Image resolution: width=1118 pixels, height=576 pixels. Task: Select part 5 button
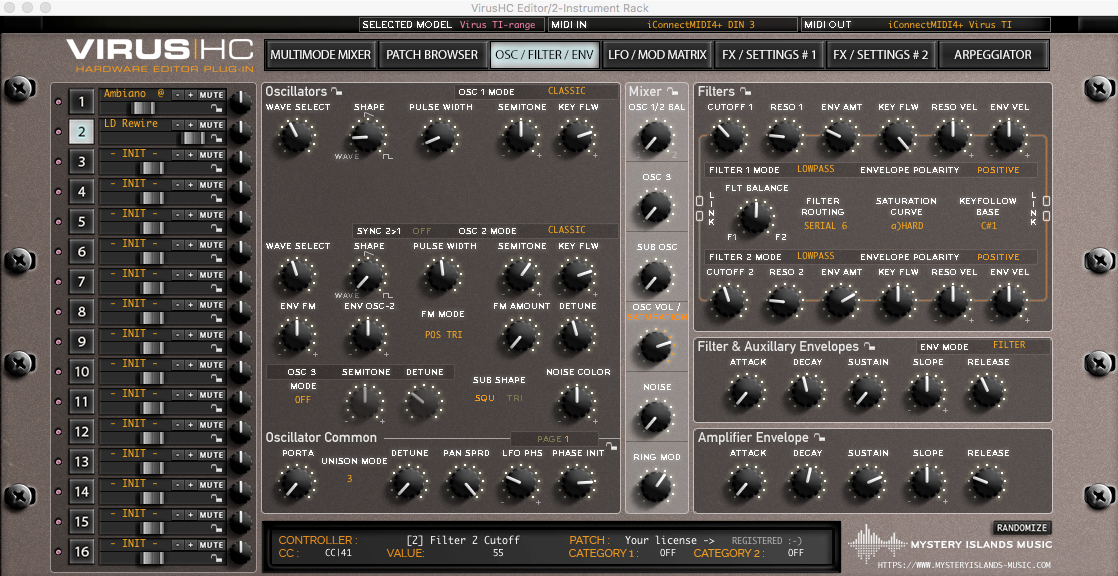click(82, 221)
